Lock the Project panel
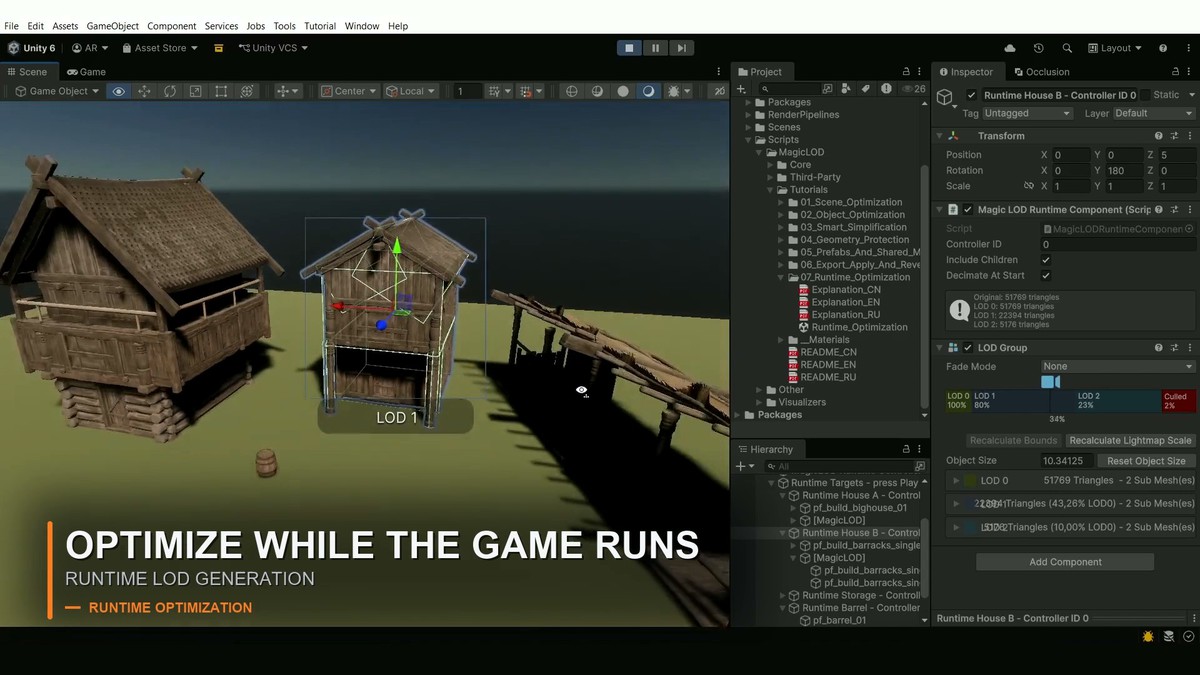The width and height of the screenshot is (1200, 675). click(906, 72)
